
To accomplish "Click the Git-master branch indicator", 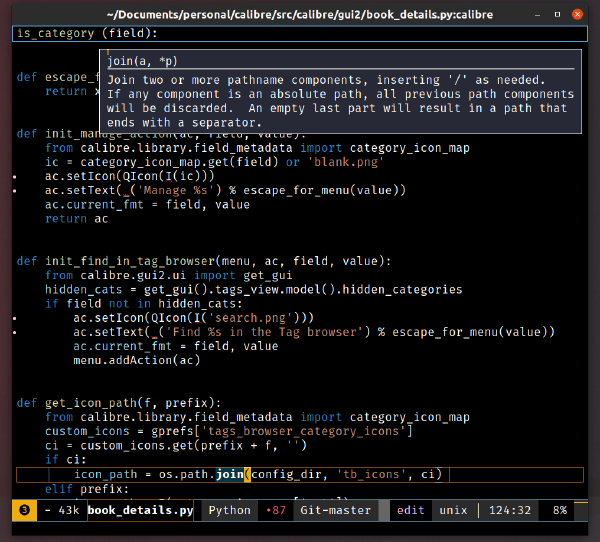I will pyautogui.click(x=336, y=510).
